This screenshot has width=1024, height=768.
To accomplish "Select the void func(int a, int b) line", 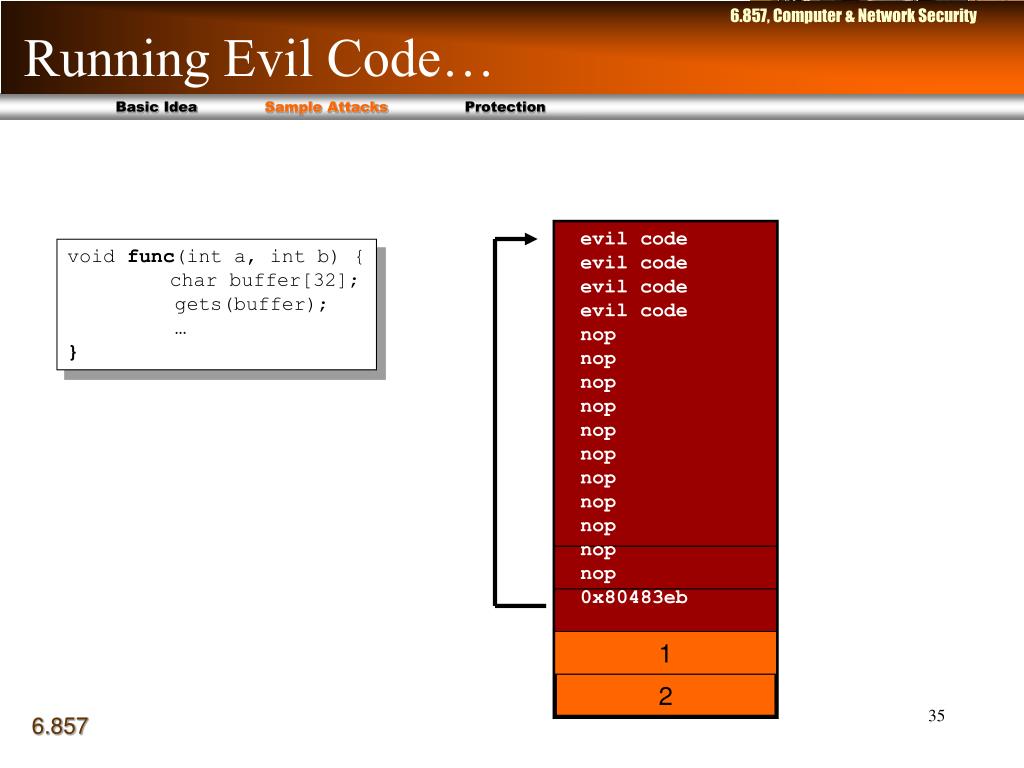I will (216, 256).
